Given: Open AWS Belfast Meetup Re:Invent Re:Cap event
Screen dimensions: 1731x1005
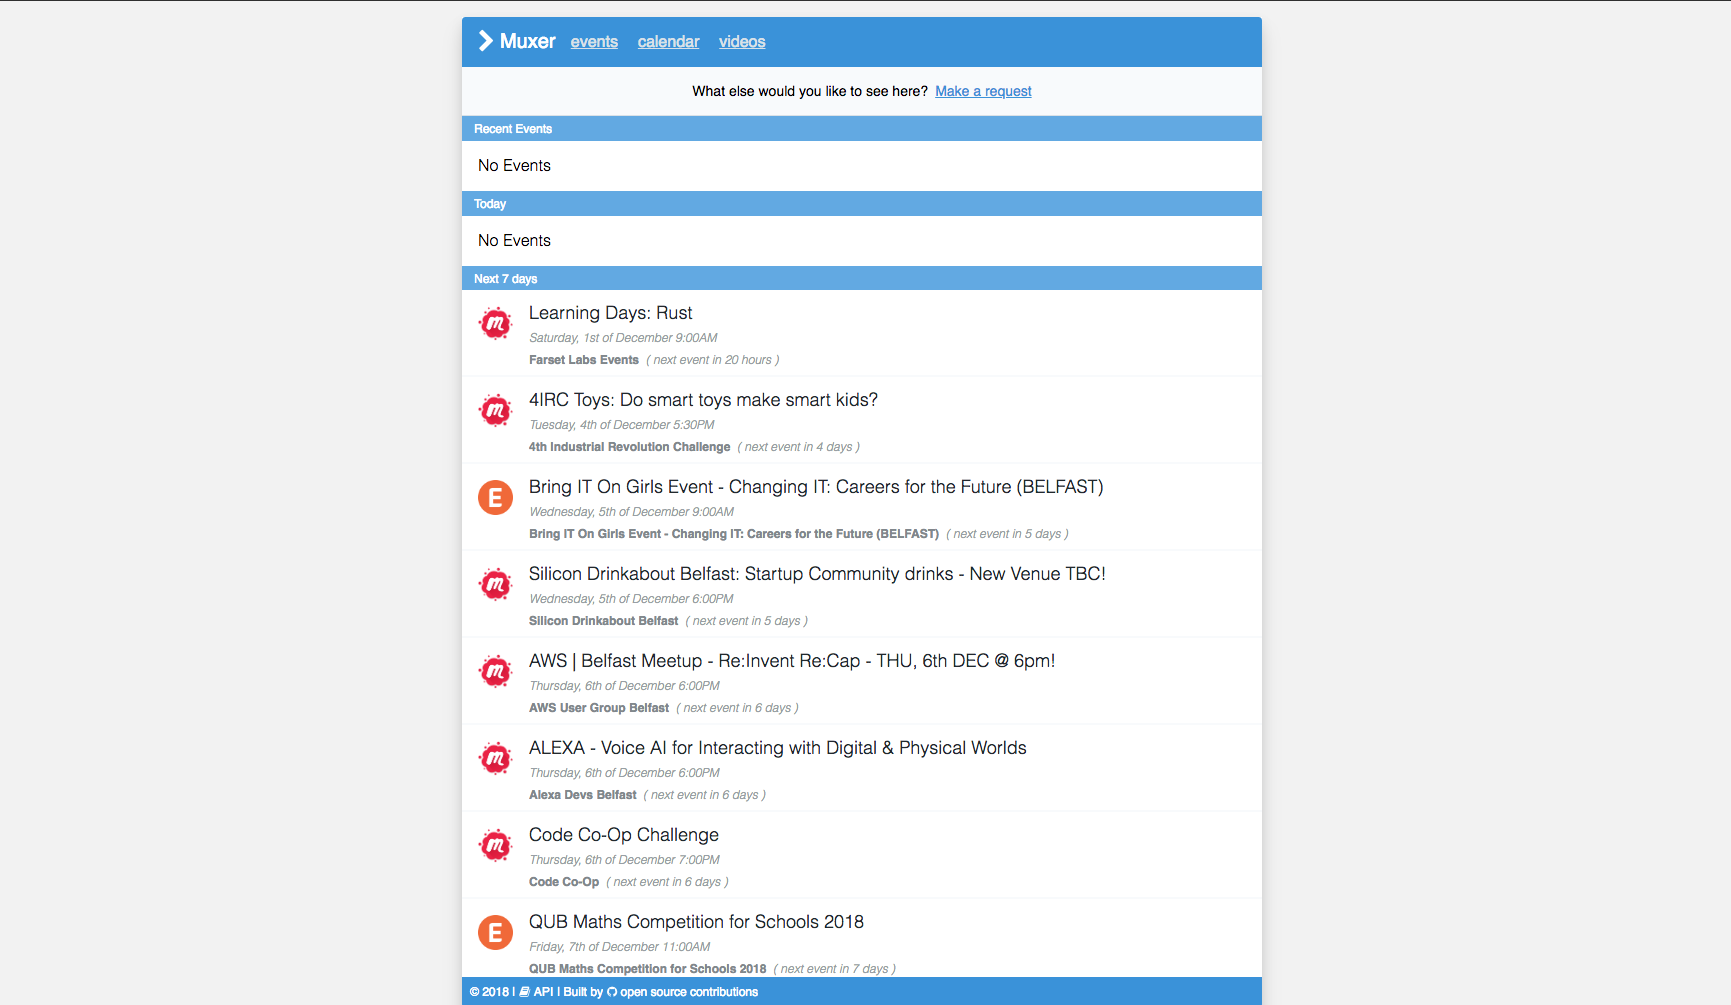Looking at the screenshot, I should (x=792, y=661).
